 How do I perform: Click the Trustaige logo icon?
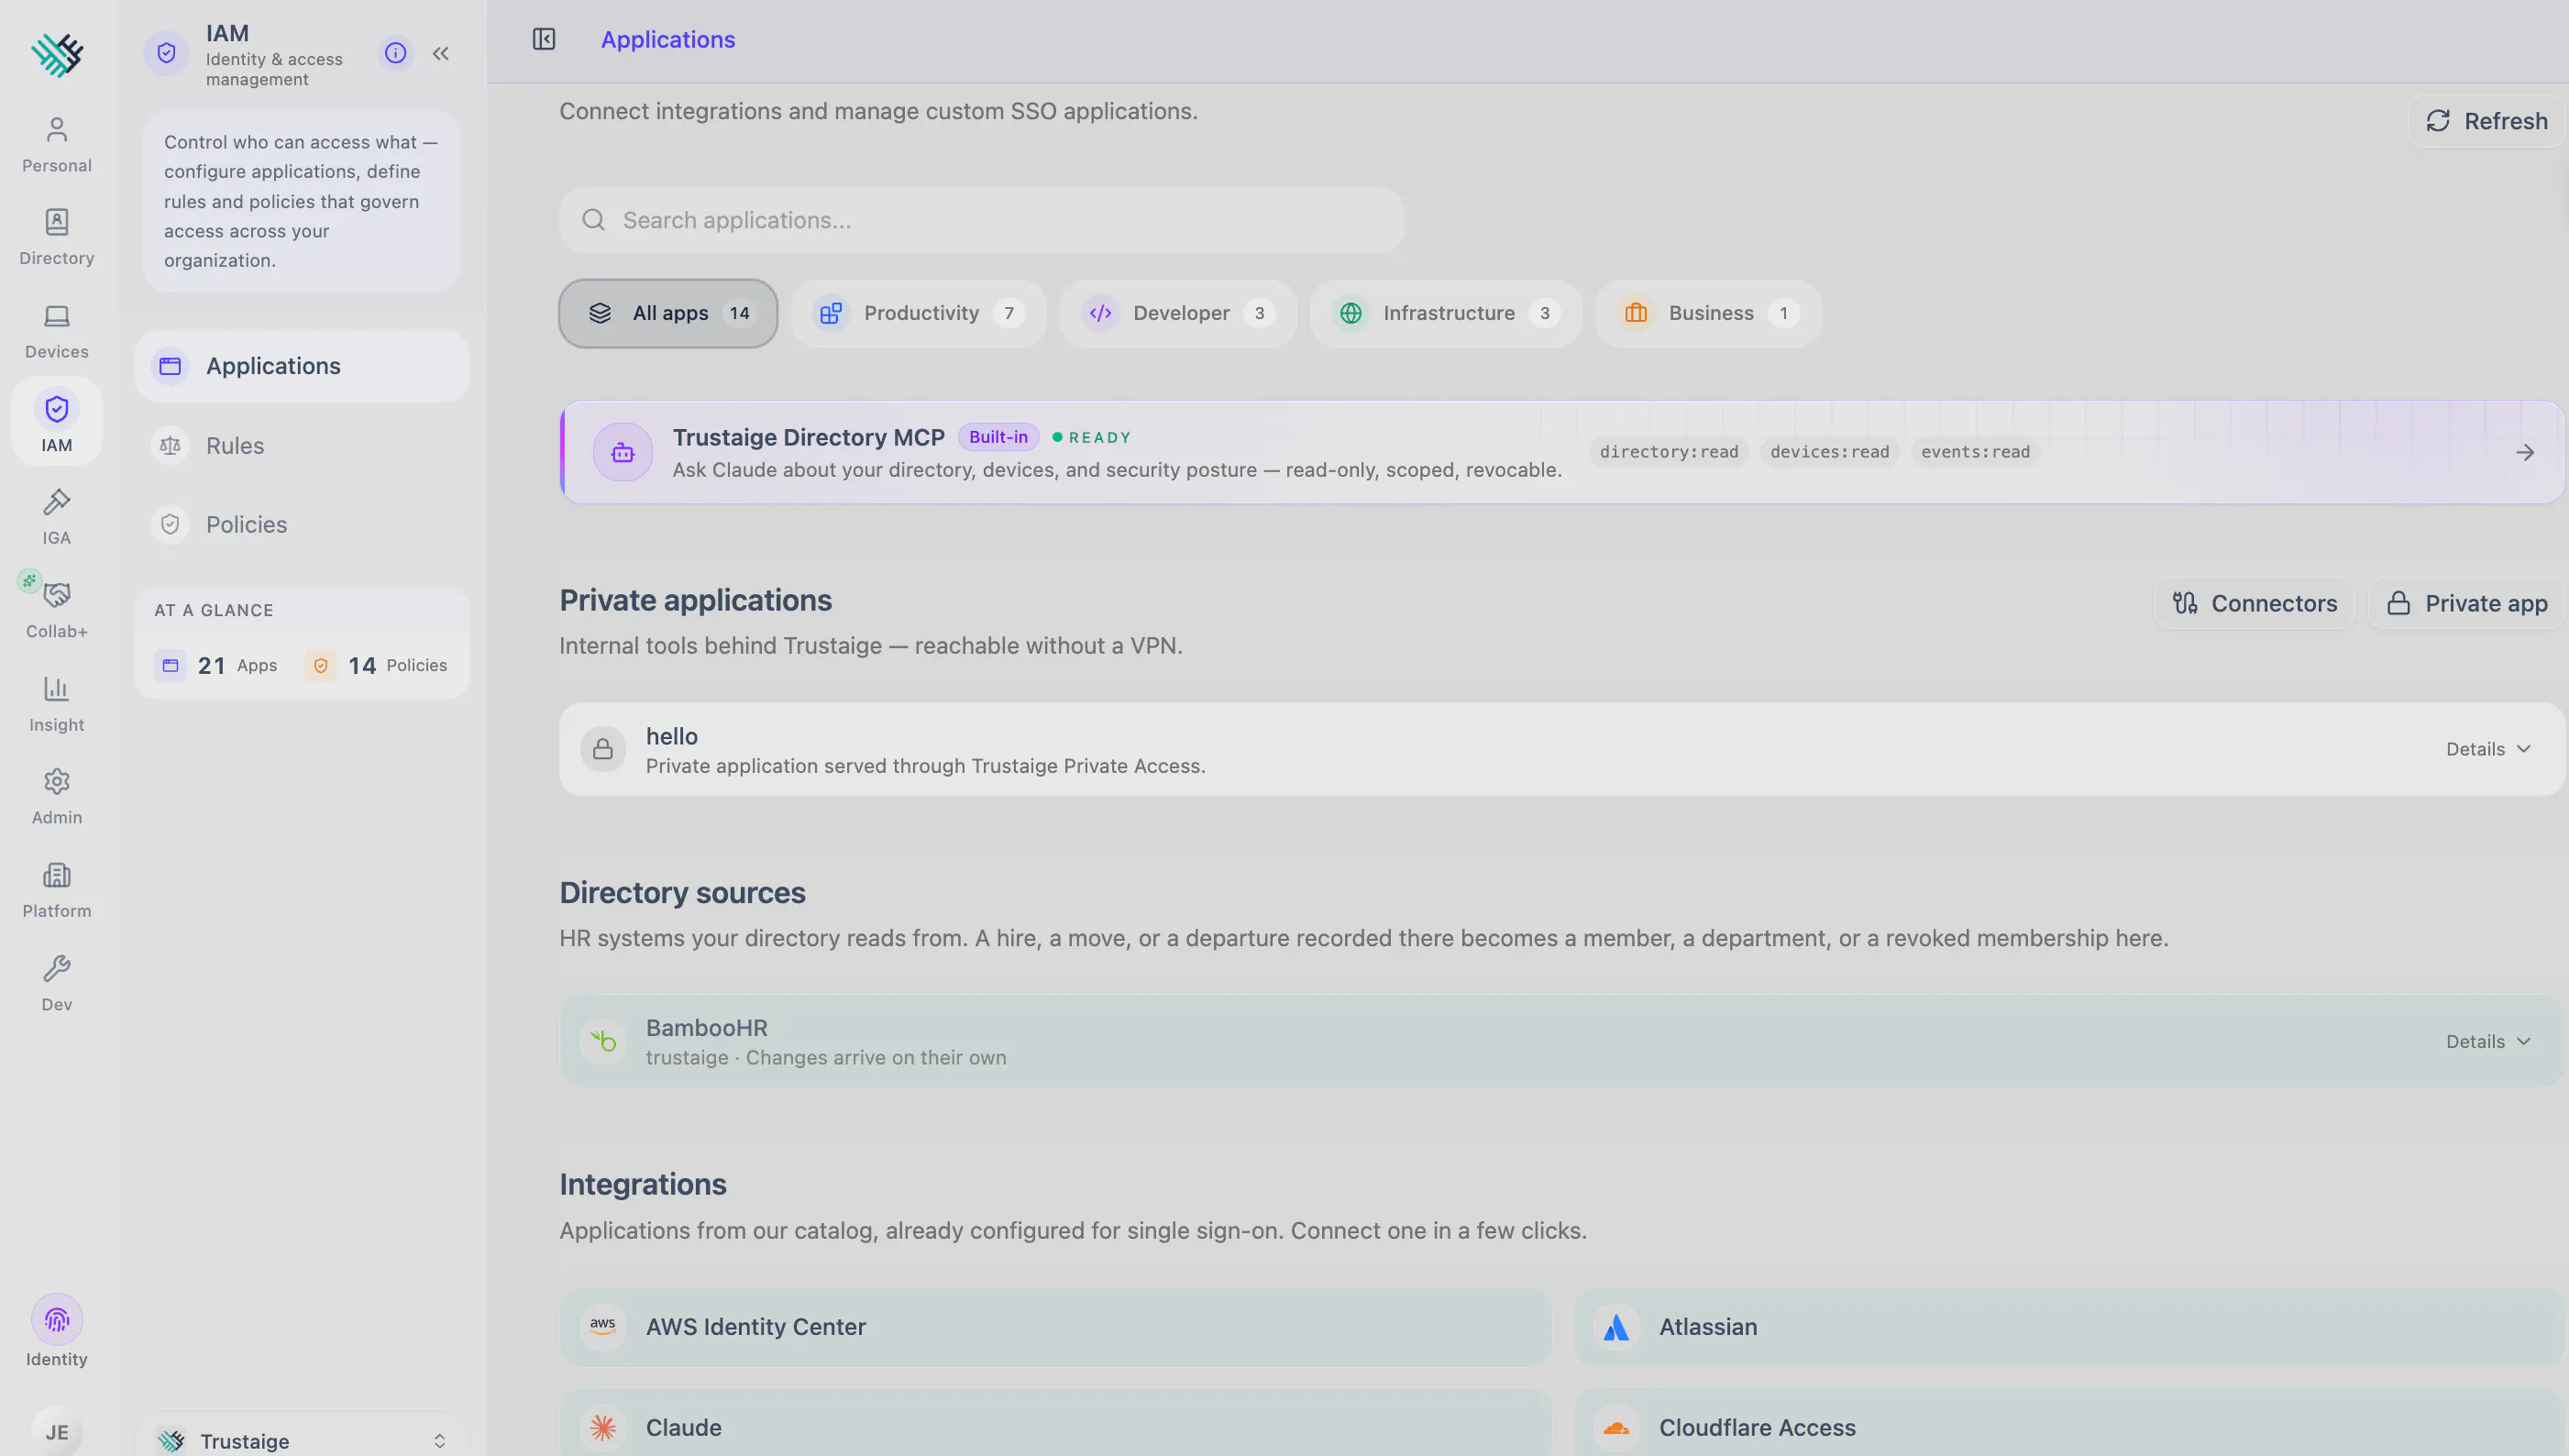pyautogui.click(x=57, y=55)
